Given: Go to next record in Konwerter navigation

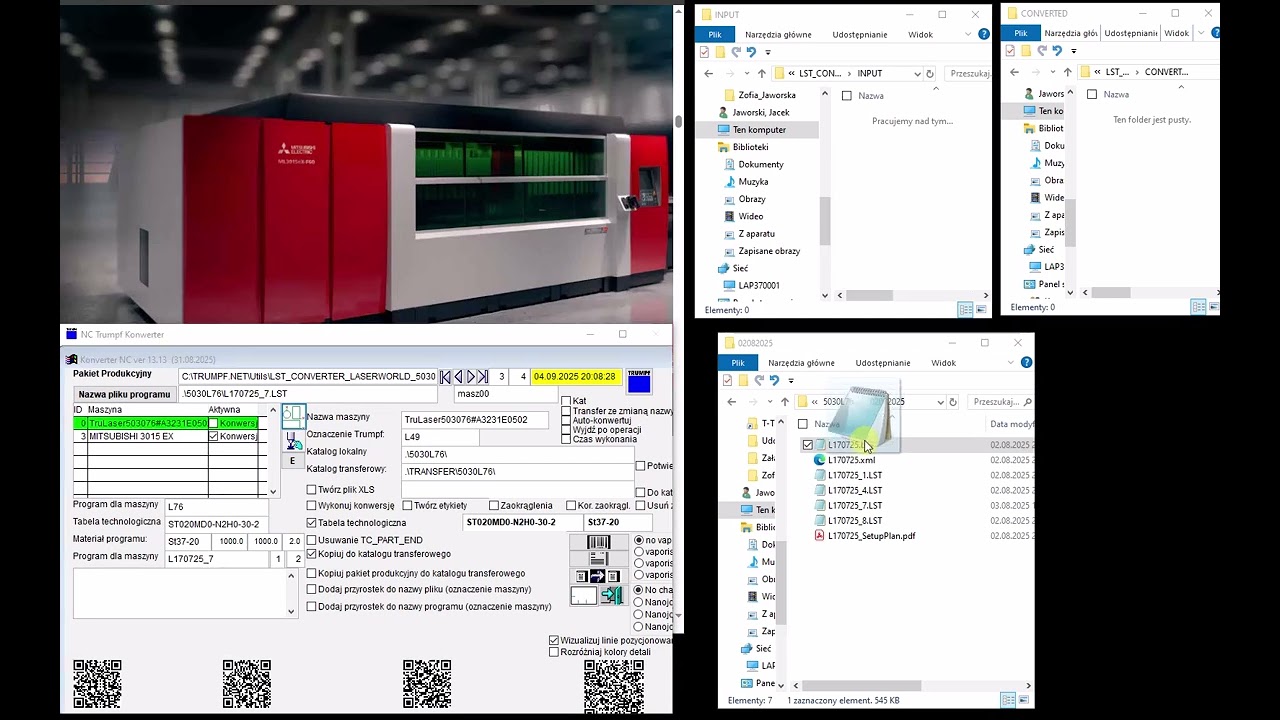Looking at the screenshot, I should (471, 377).
